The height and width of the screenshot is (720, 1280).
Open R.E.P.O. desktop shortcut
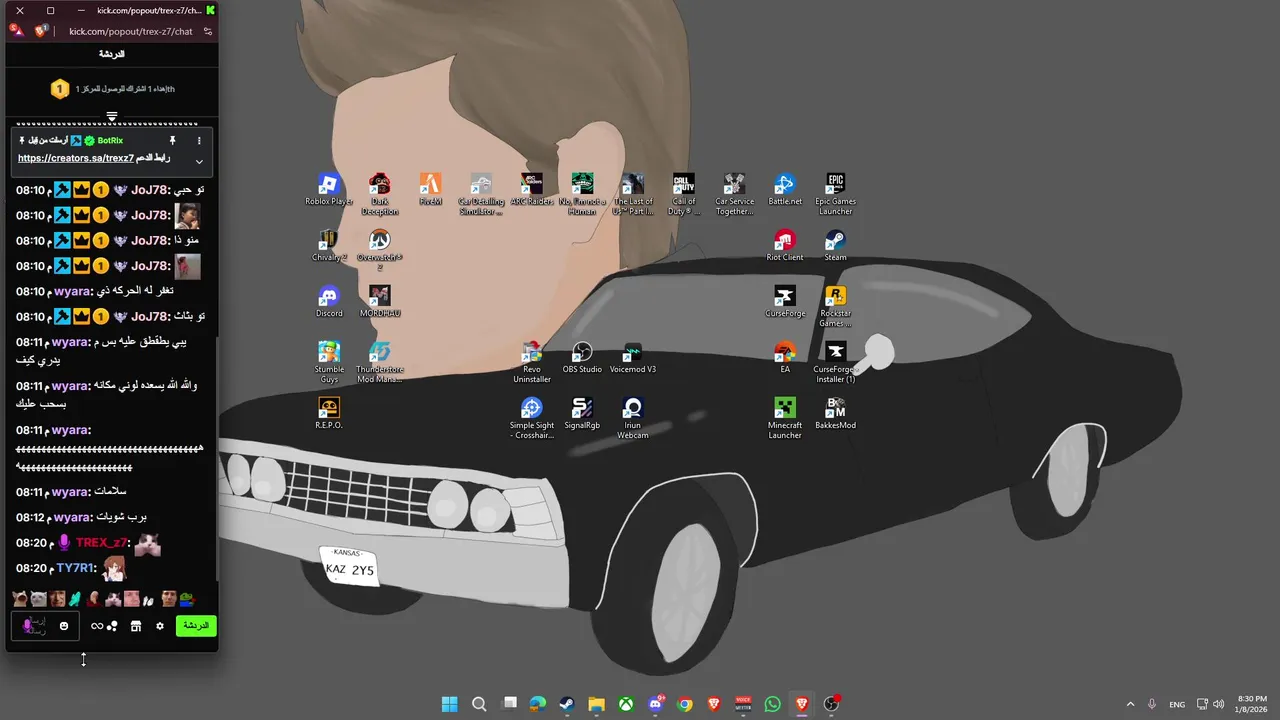pos(329,414)
